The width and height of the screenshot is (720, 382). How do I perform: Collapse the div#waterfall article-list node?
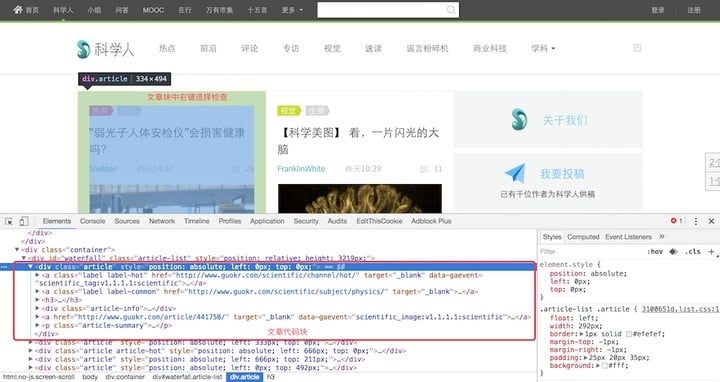click(24, 258)
